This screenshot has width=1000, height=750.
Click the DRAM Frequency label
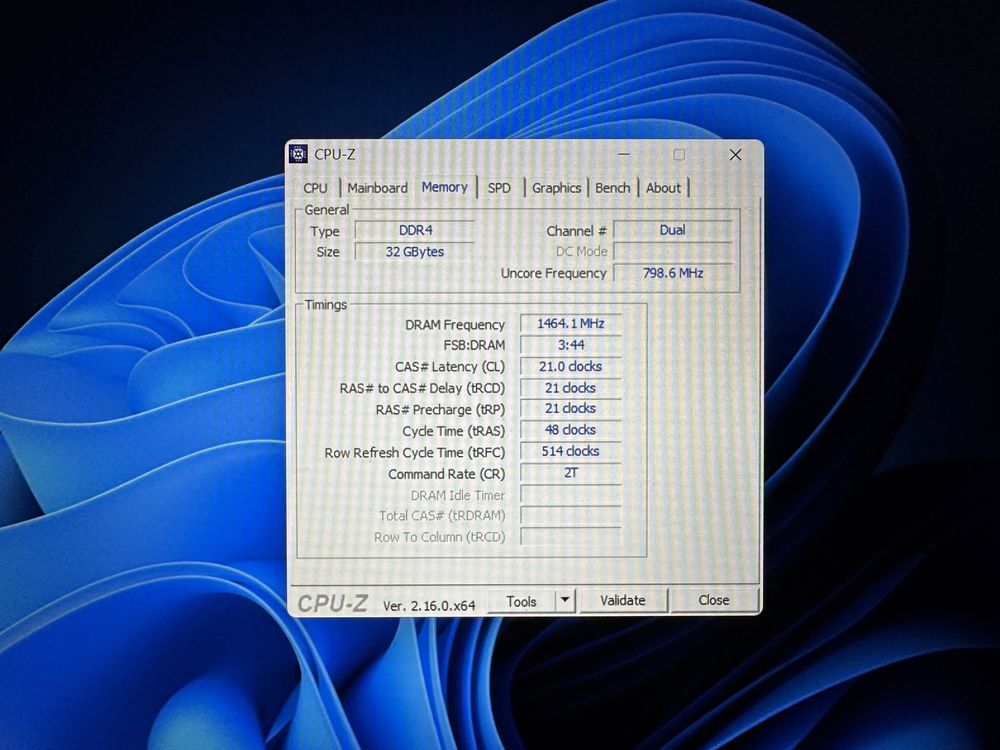point(455,325)
